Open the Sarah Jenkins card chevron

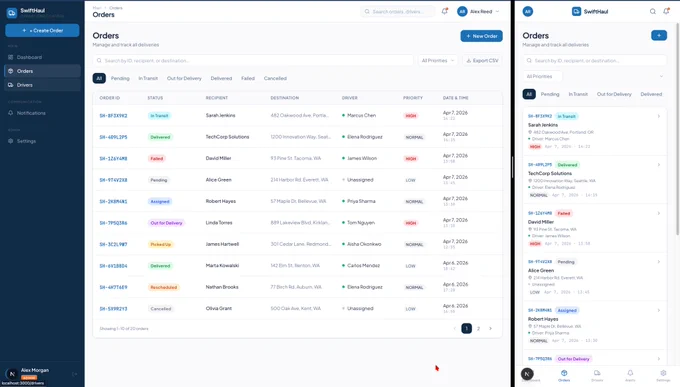tap(659, 116)
